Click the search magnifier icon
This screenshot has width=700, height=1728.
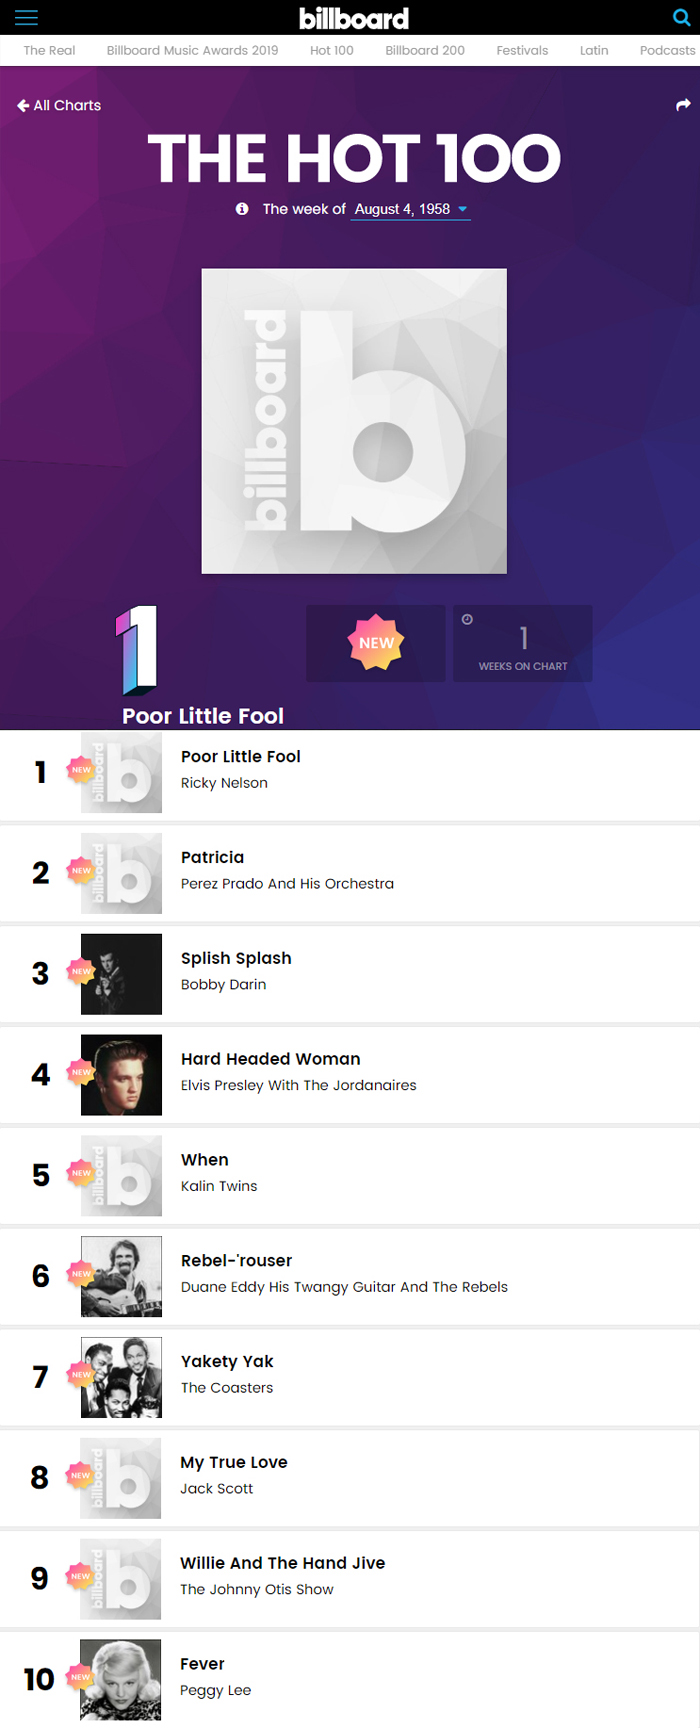[681, 18]
